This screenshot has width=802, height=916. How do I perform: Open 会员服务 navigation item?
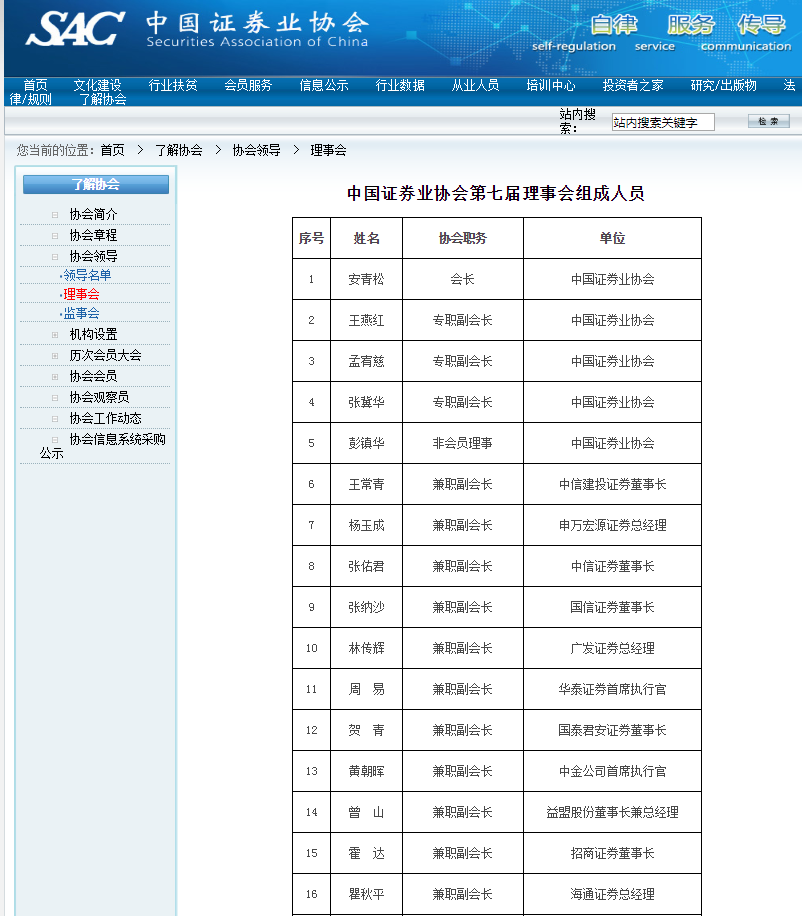[248, 85]
